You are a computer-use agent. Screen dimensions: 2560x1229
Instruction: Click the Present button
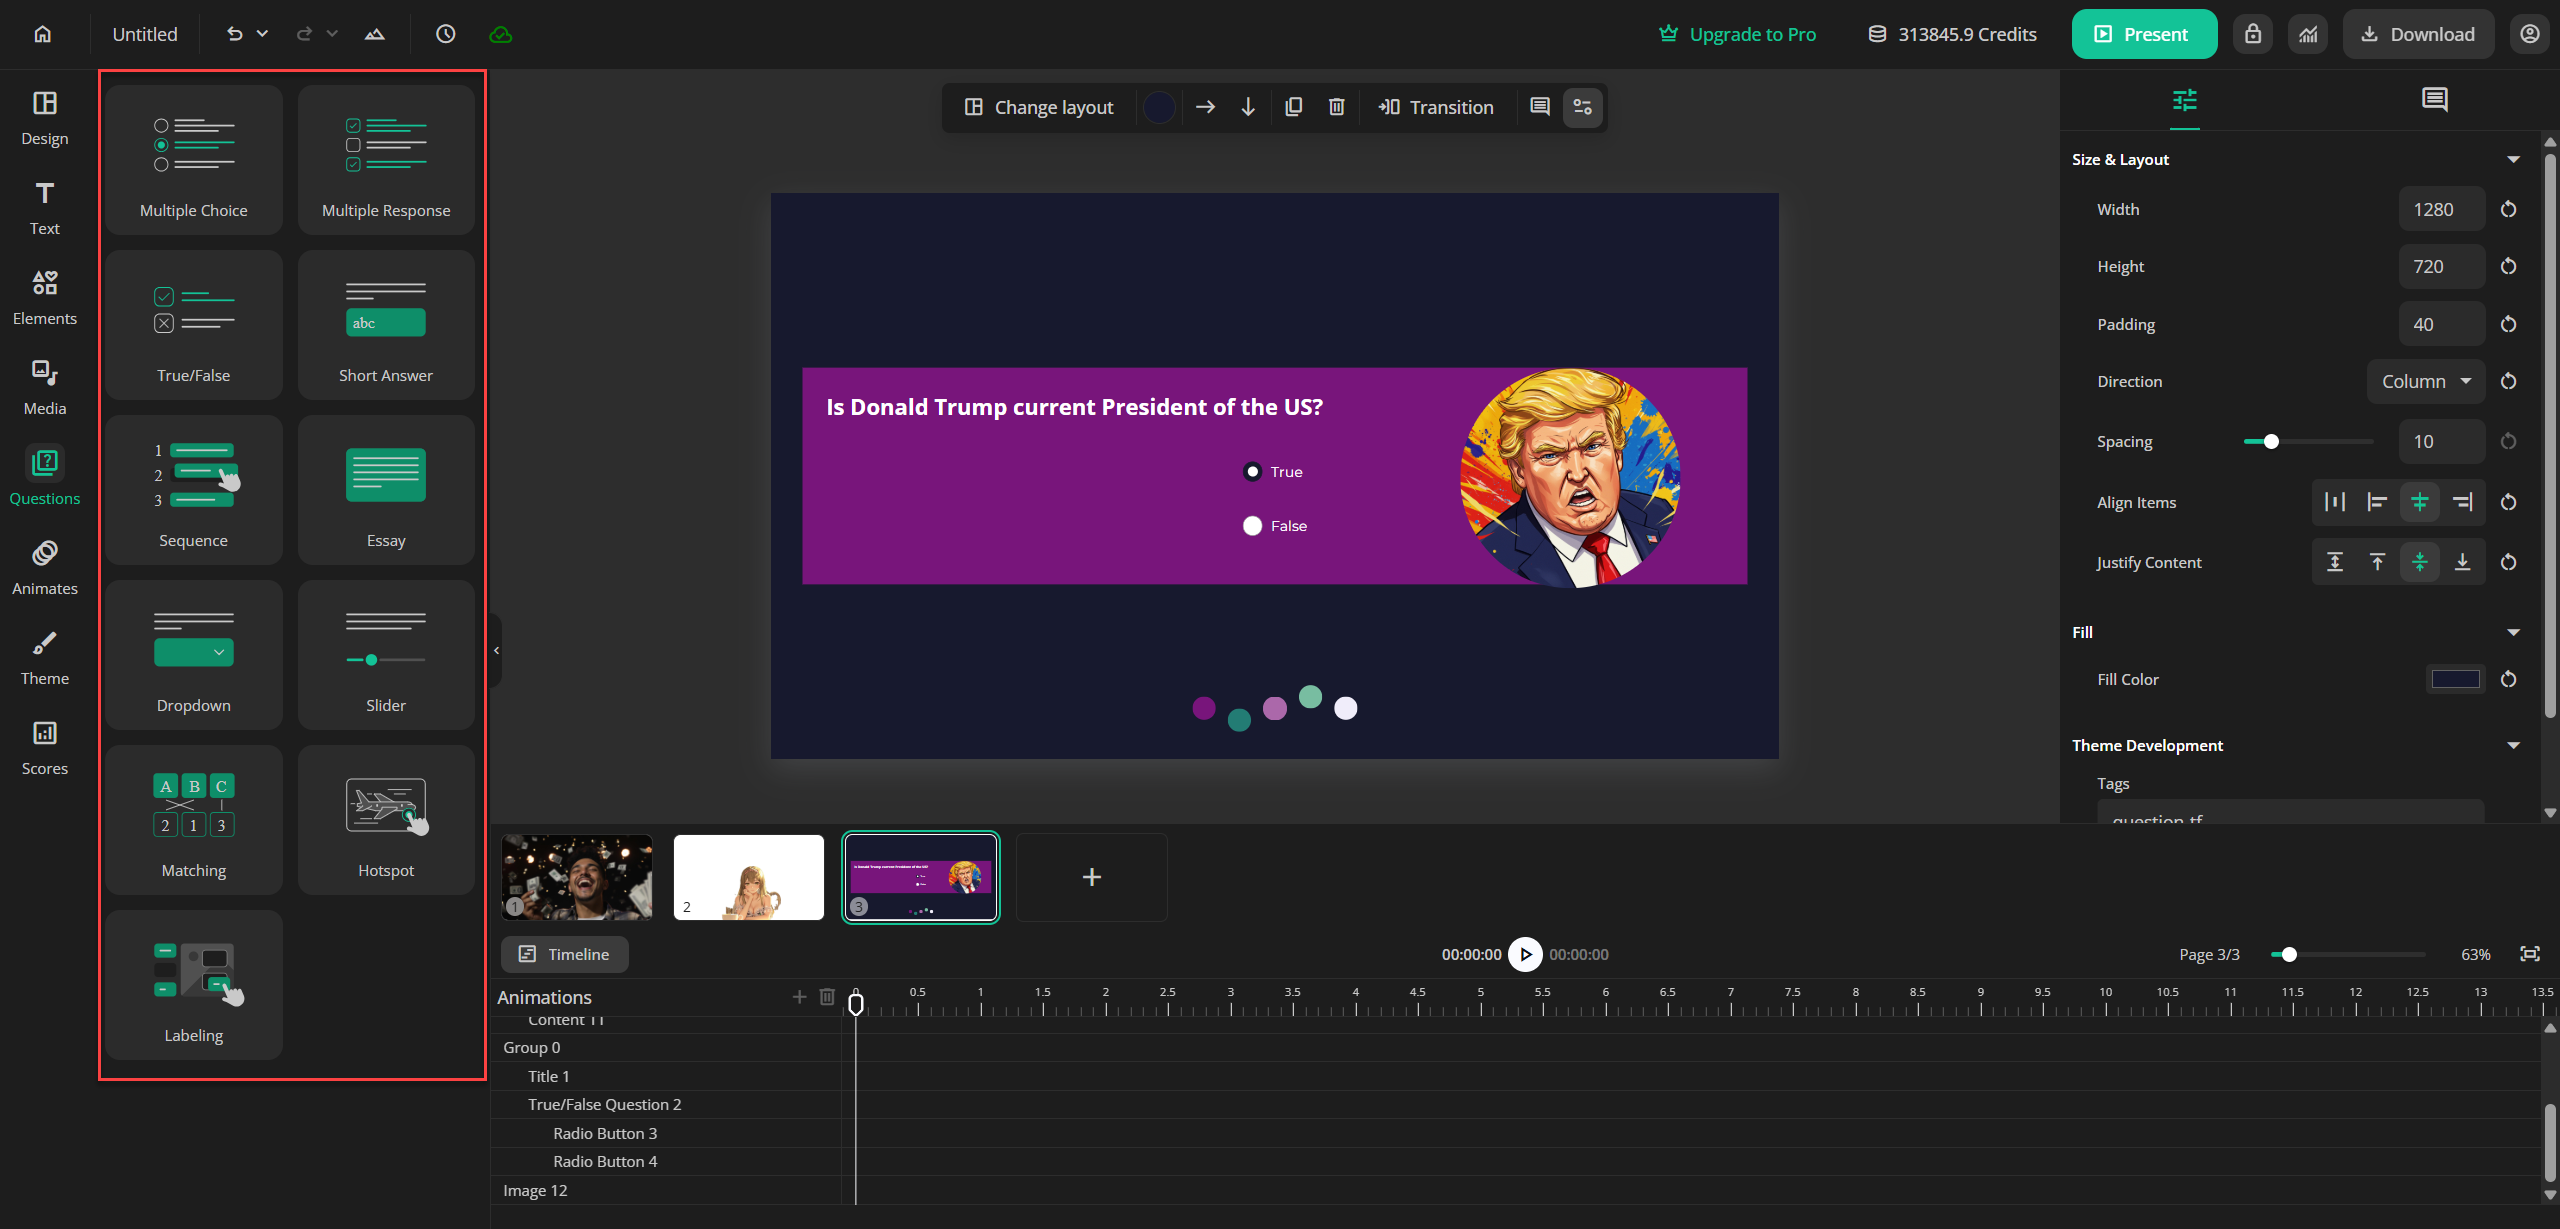[x=2144, y=34]
